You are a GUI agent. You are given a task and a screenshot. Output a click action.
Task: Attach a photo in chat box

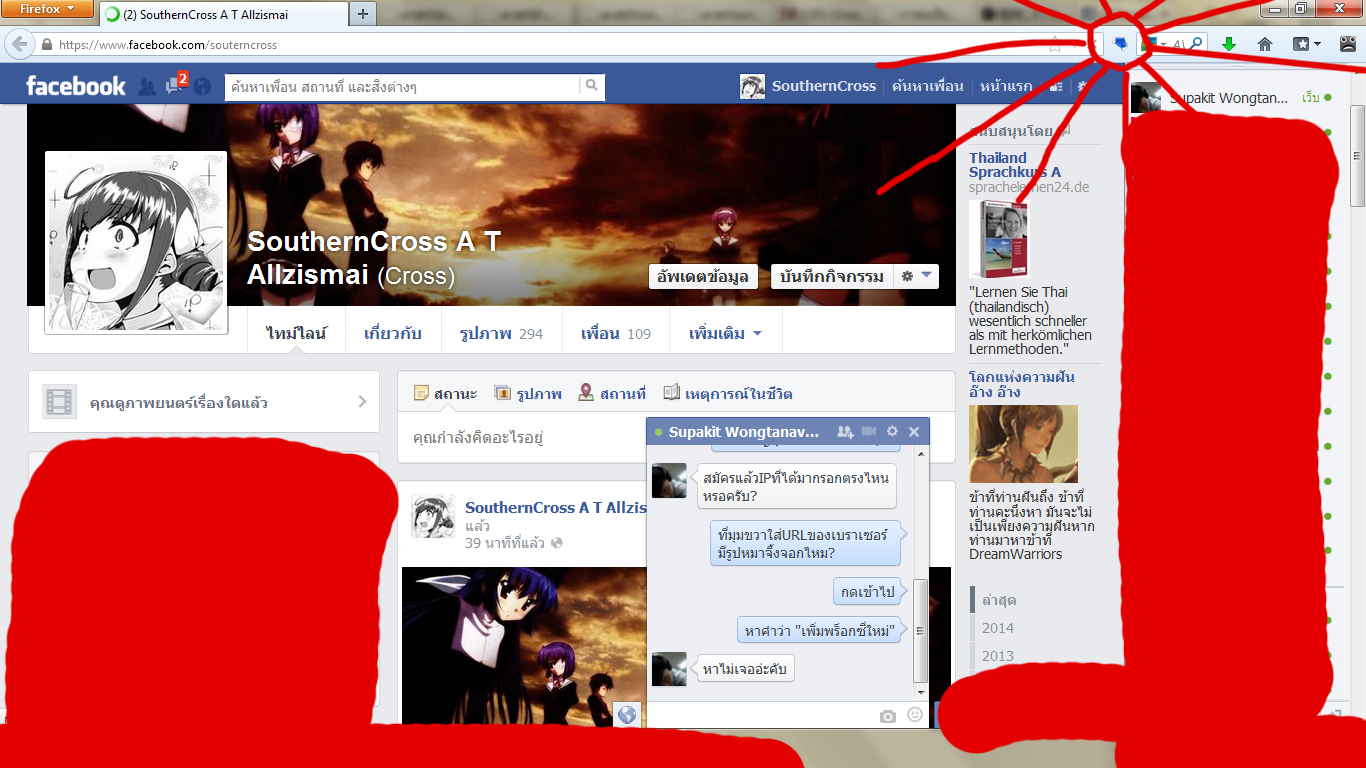[888, 716]
